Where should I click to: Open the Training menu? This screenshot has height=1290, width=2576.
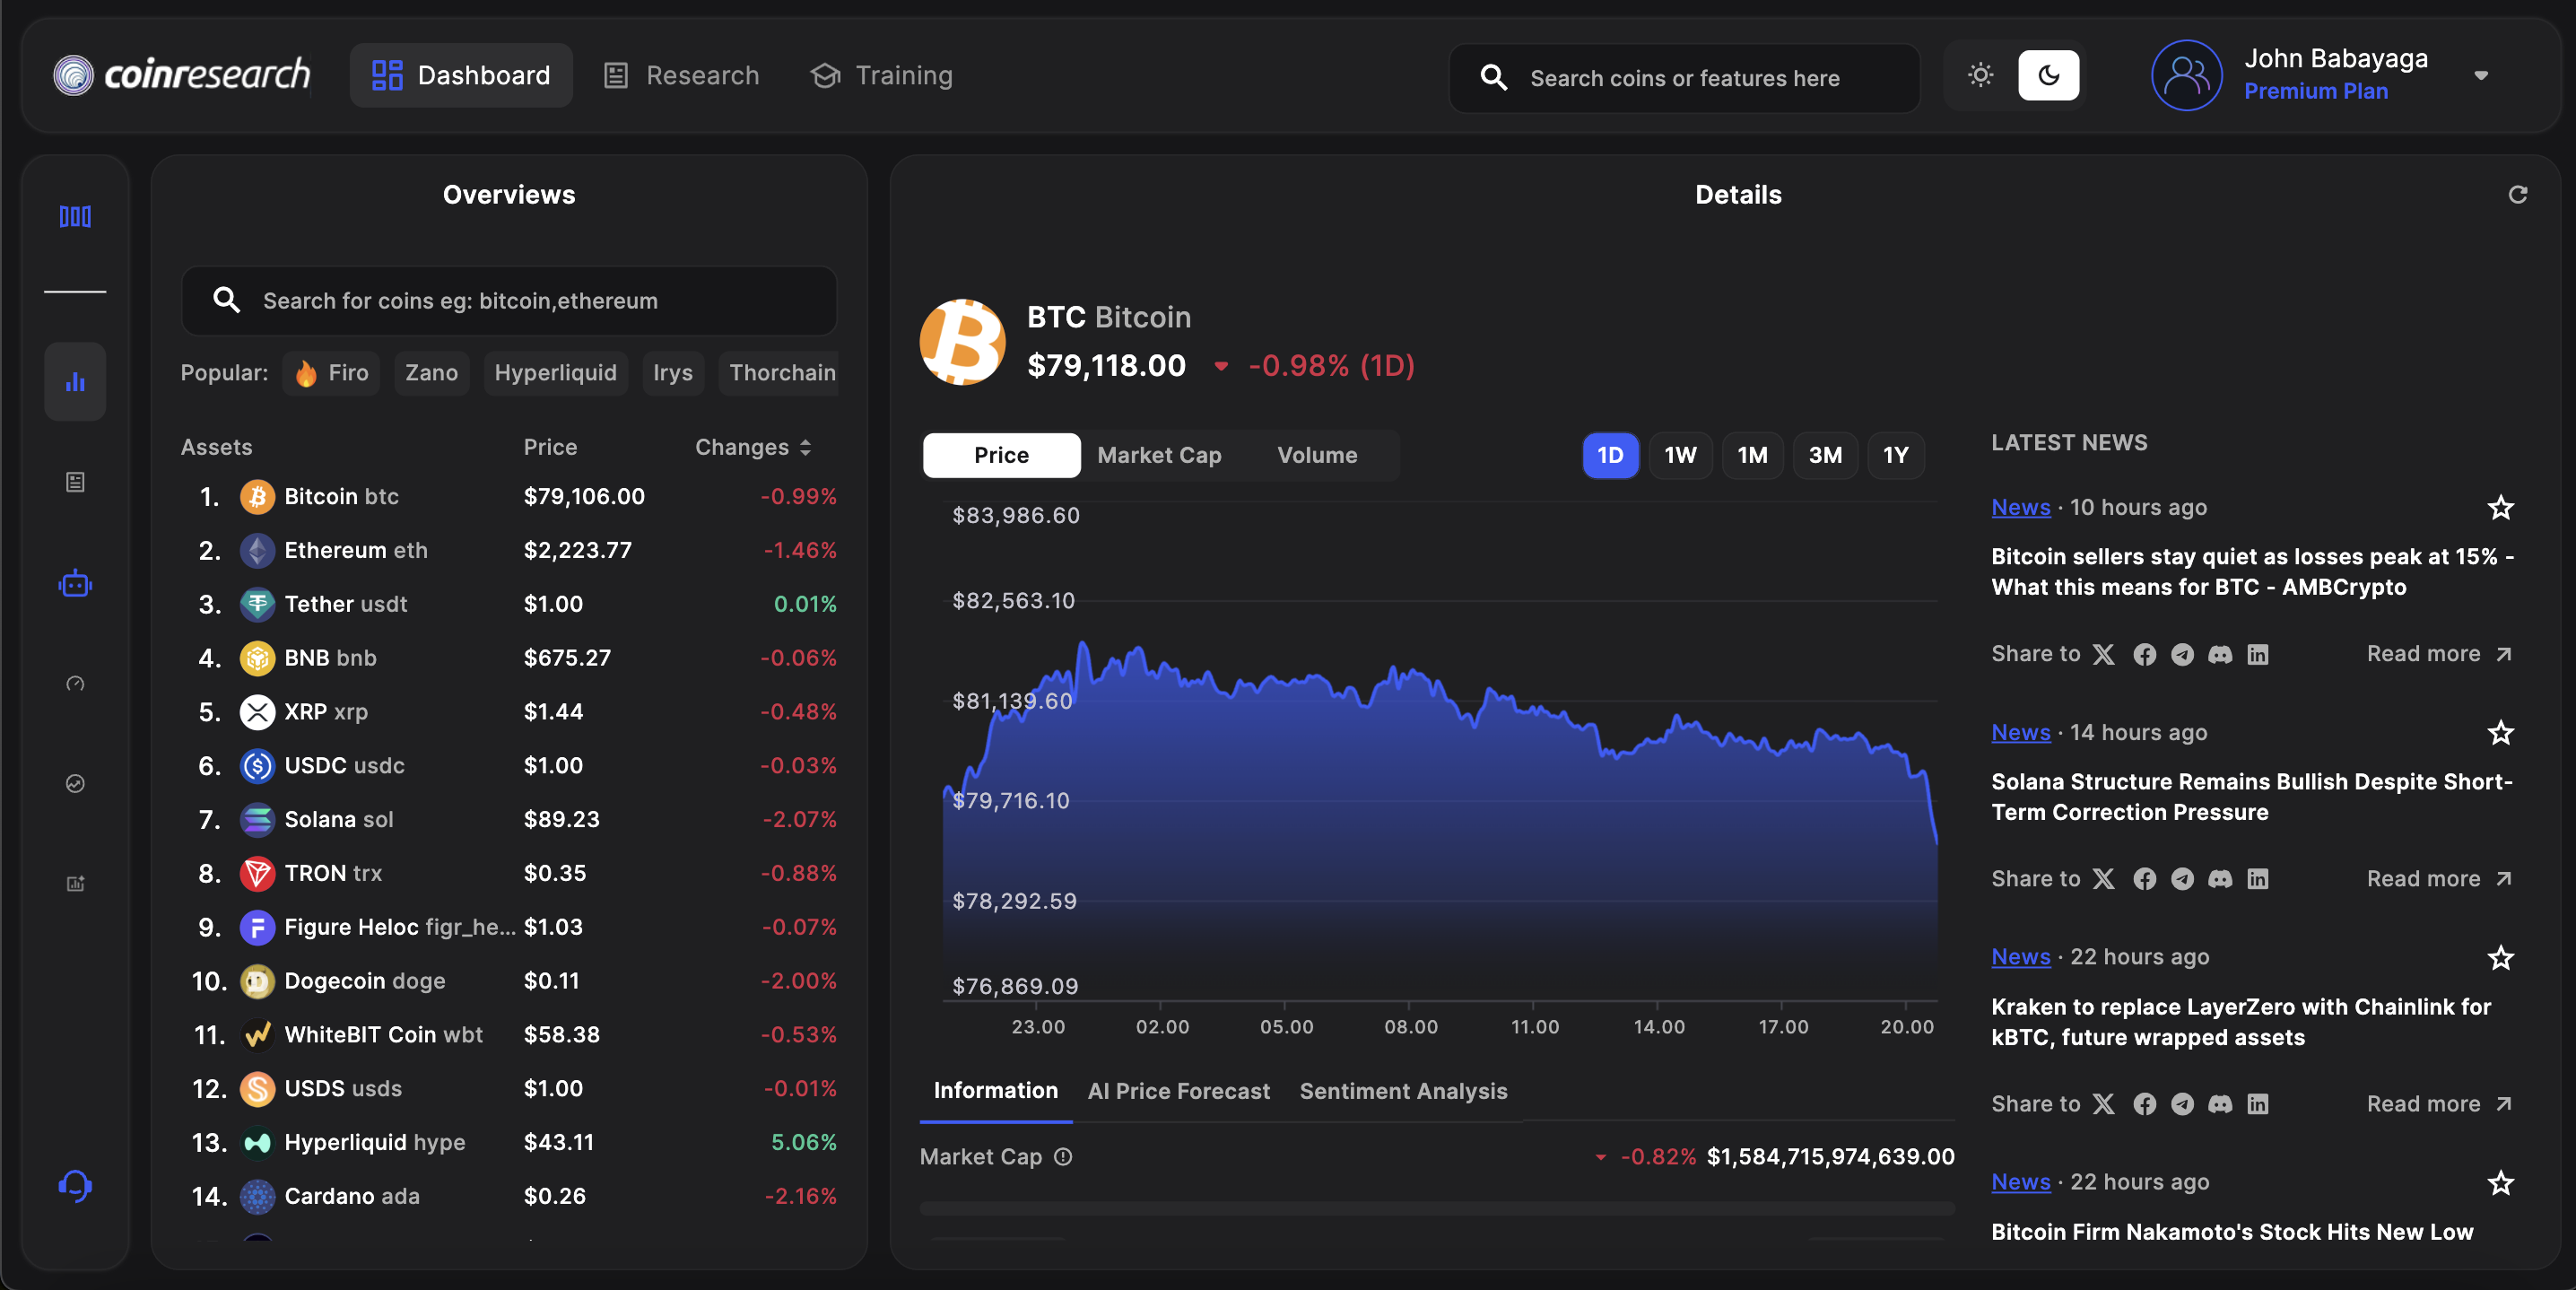[x=881, y=75]
